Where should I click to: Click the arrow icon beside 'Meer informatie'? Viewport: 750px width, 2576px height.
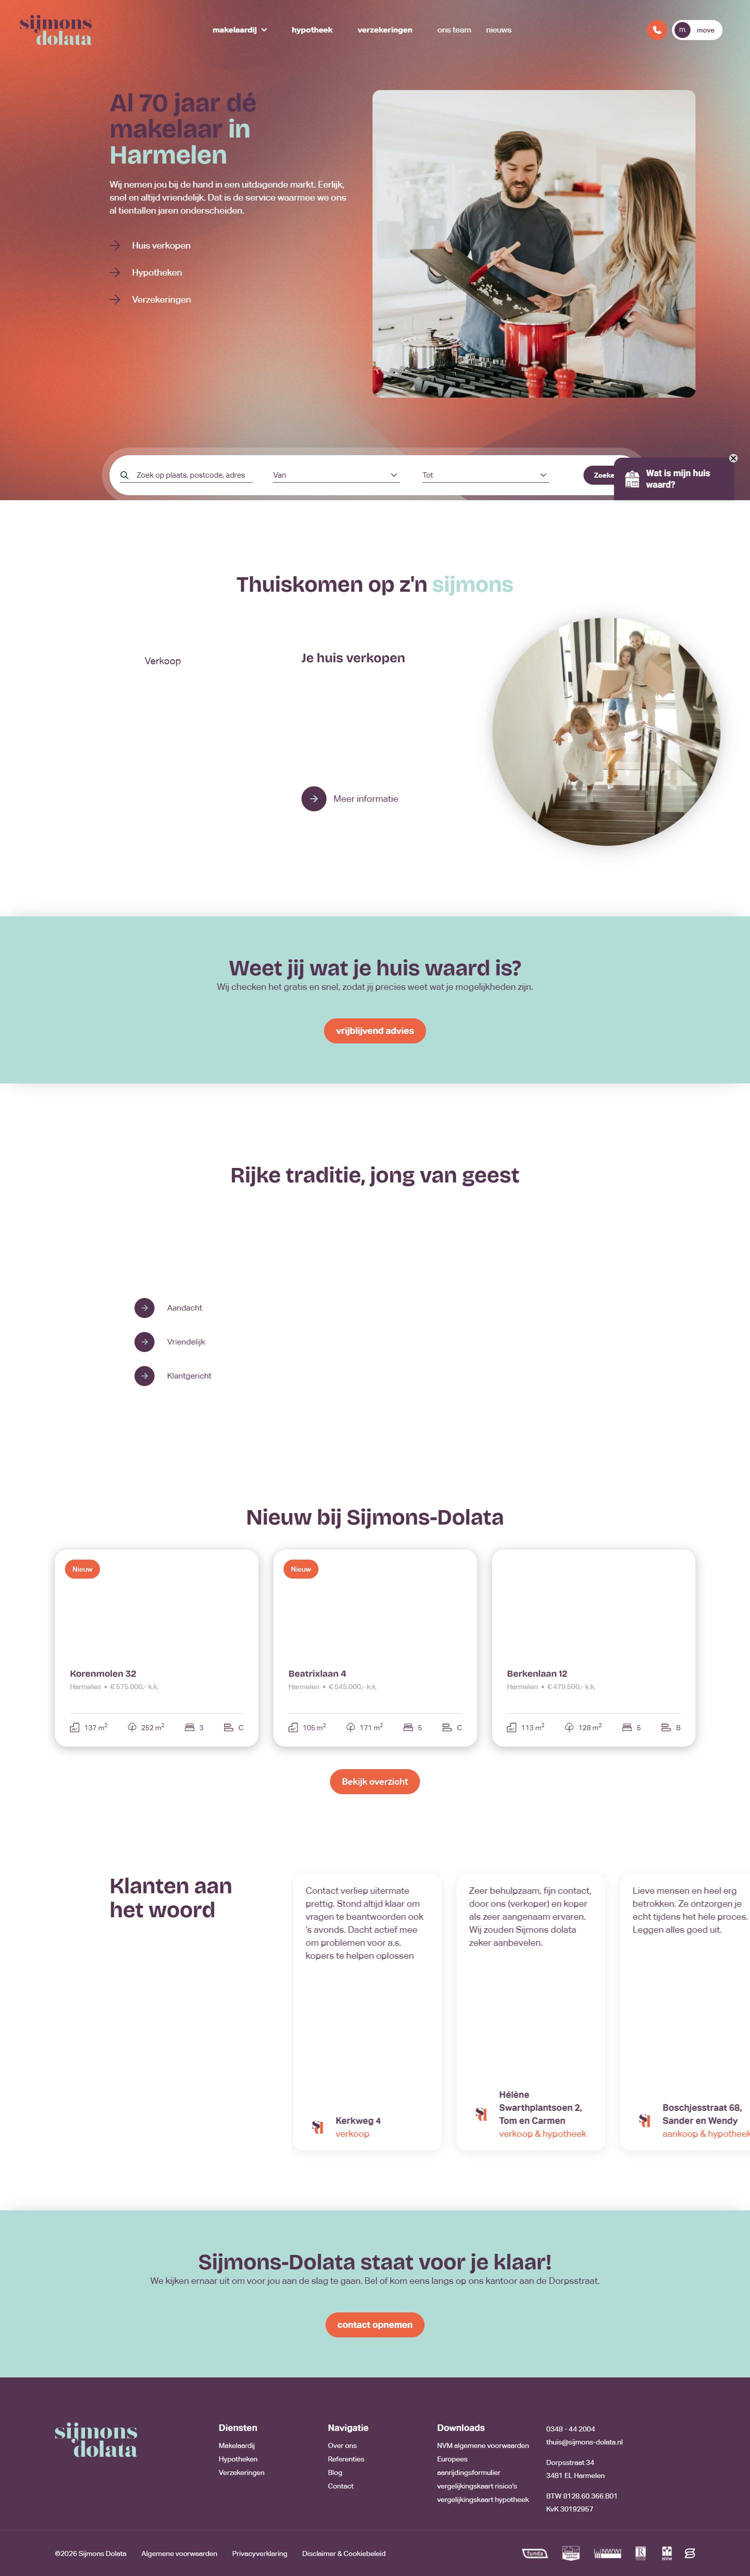click(314, 799)
